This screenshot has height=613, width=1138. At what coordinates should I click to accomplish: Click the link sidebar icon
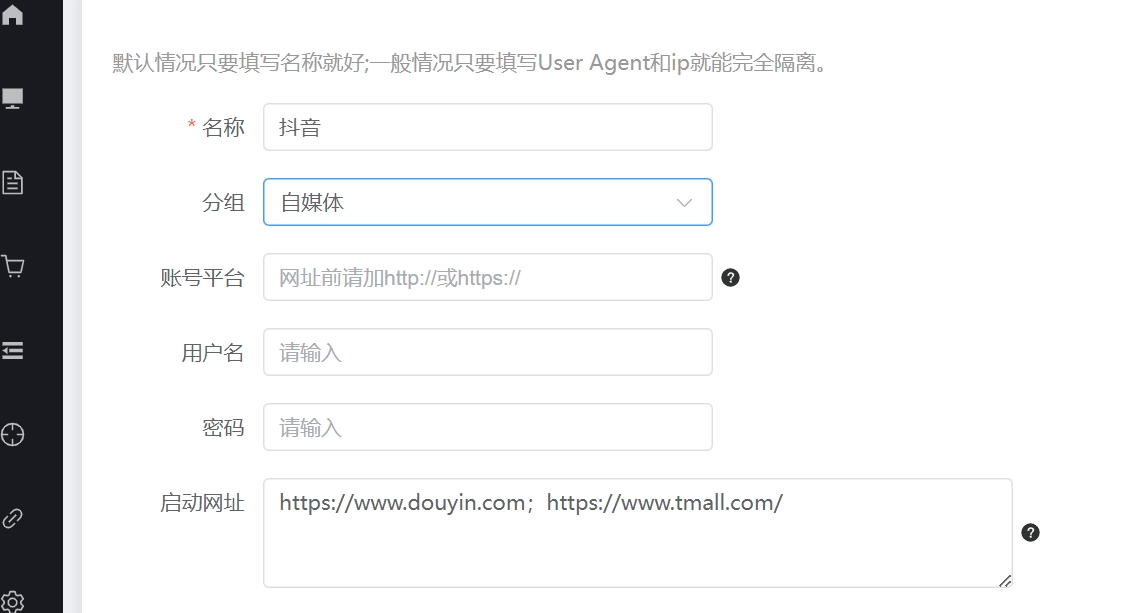pos(14,518)
